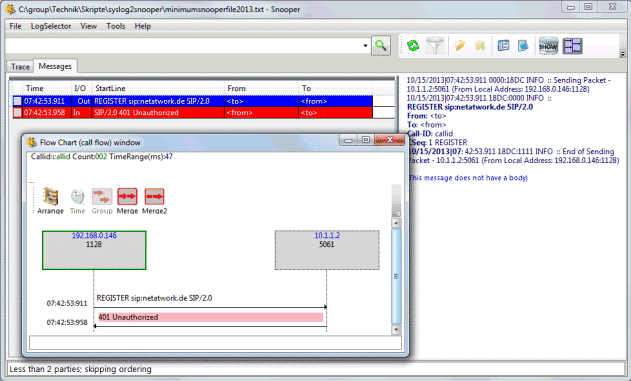Click the 10.1.1.2 party box
Viewport: 631px width, 381px height.
click(x=327, y=250)
